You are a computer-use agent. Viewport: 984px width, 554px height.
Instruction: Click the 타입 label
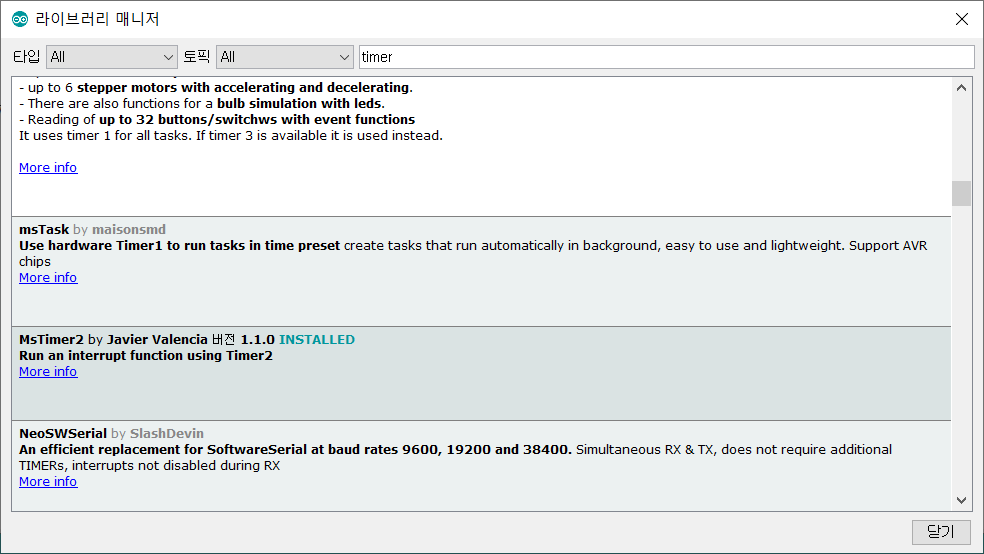[x=26, y=57]
